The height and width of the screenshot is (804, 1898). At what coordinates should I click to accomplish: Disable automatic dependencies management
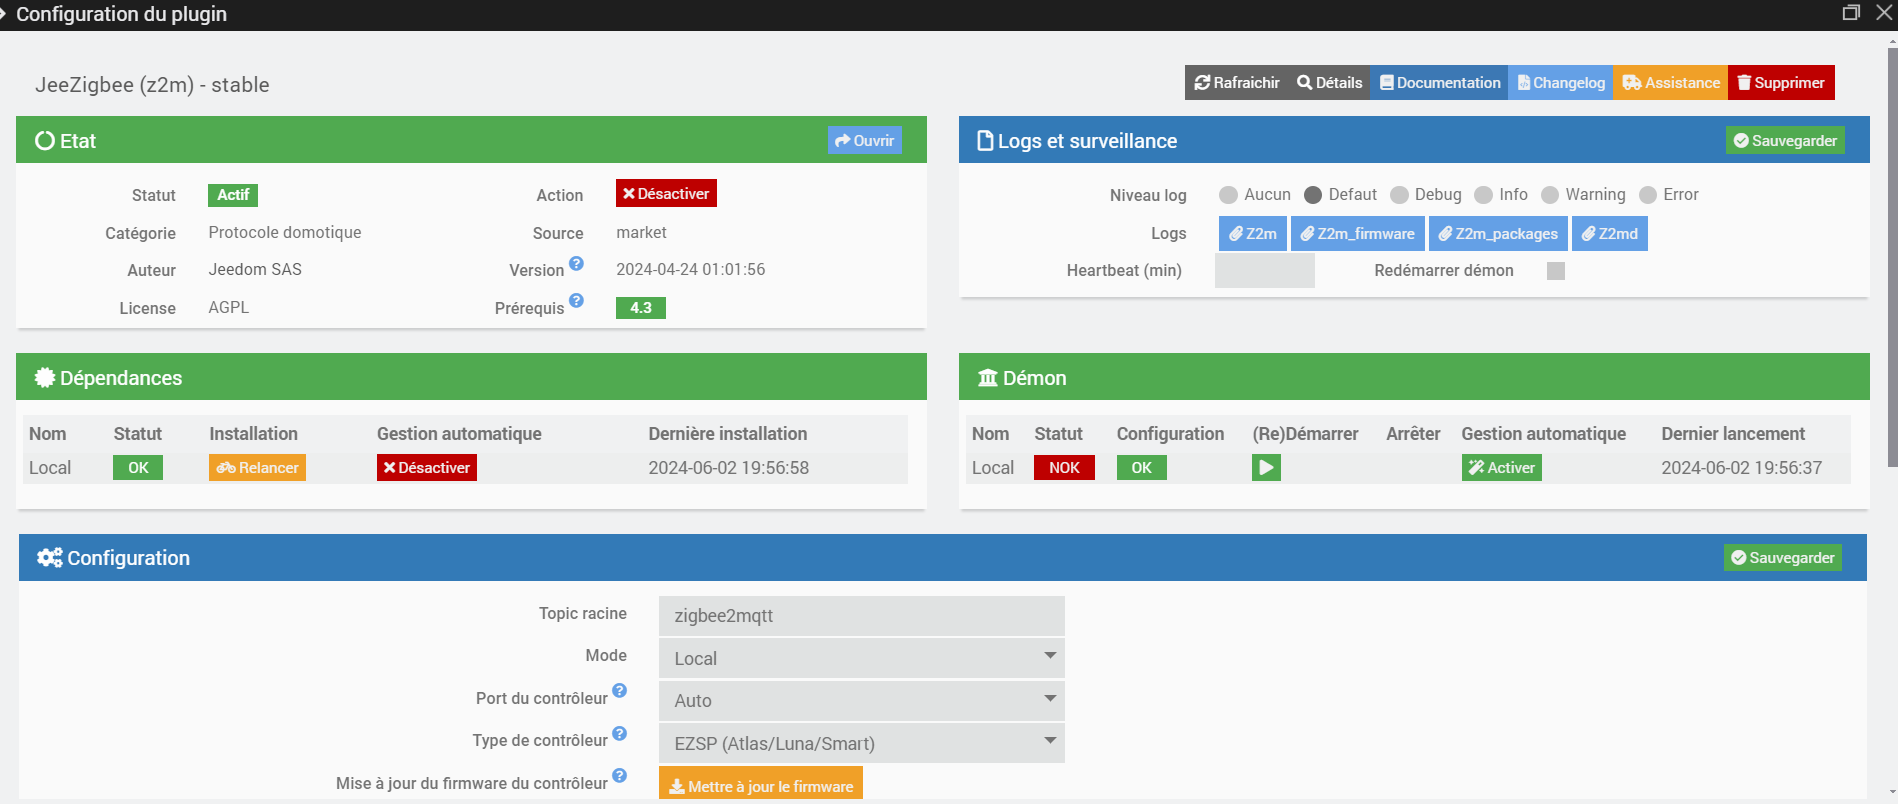pos(427,468)
